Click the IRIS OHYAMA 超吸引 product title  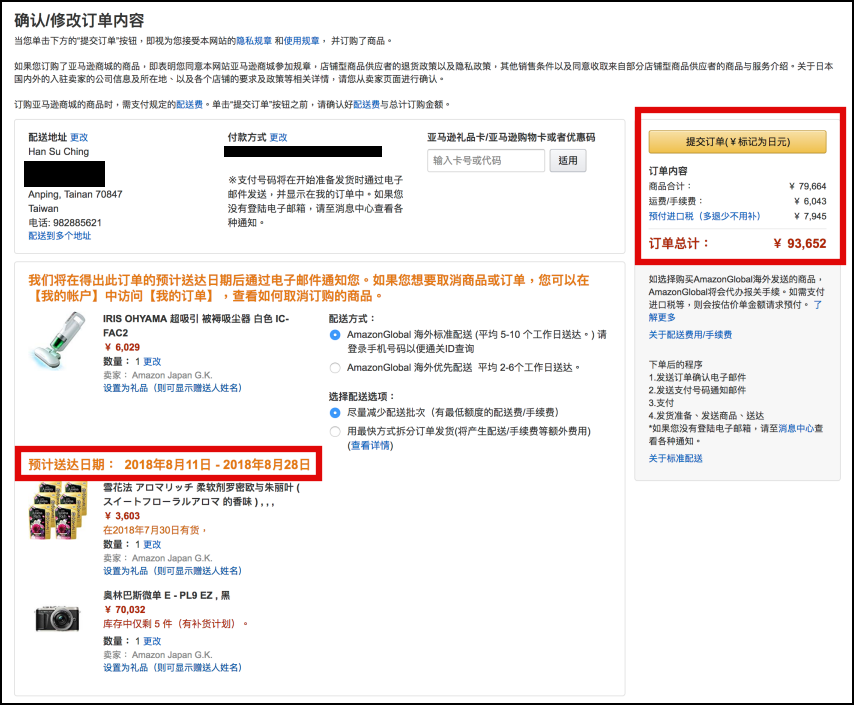coord(196,326)
